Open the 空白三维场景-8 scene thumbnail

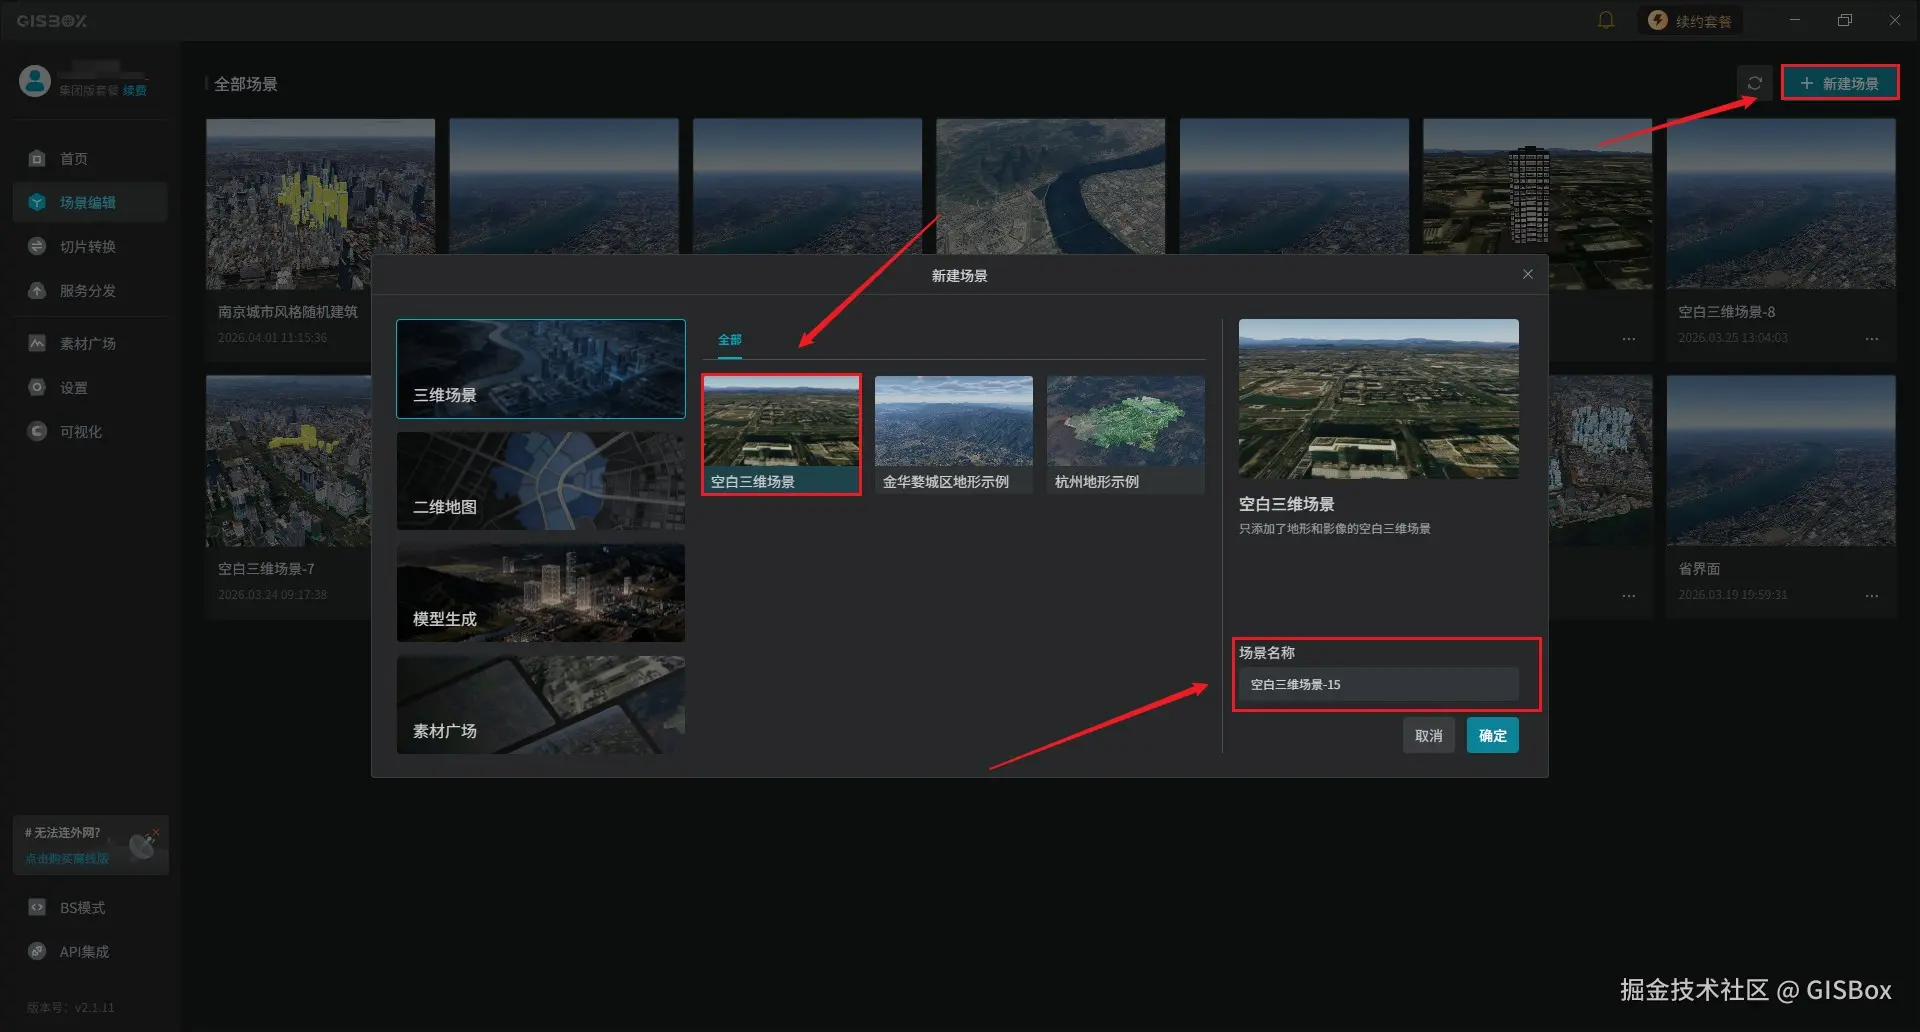coord(1780,204)
